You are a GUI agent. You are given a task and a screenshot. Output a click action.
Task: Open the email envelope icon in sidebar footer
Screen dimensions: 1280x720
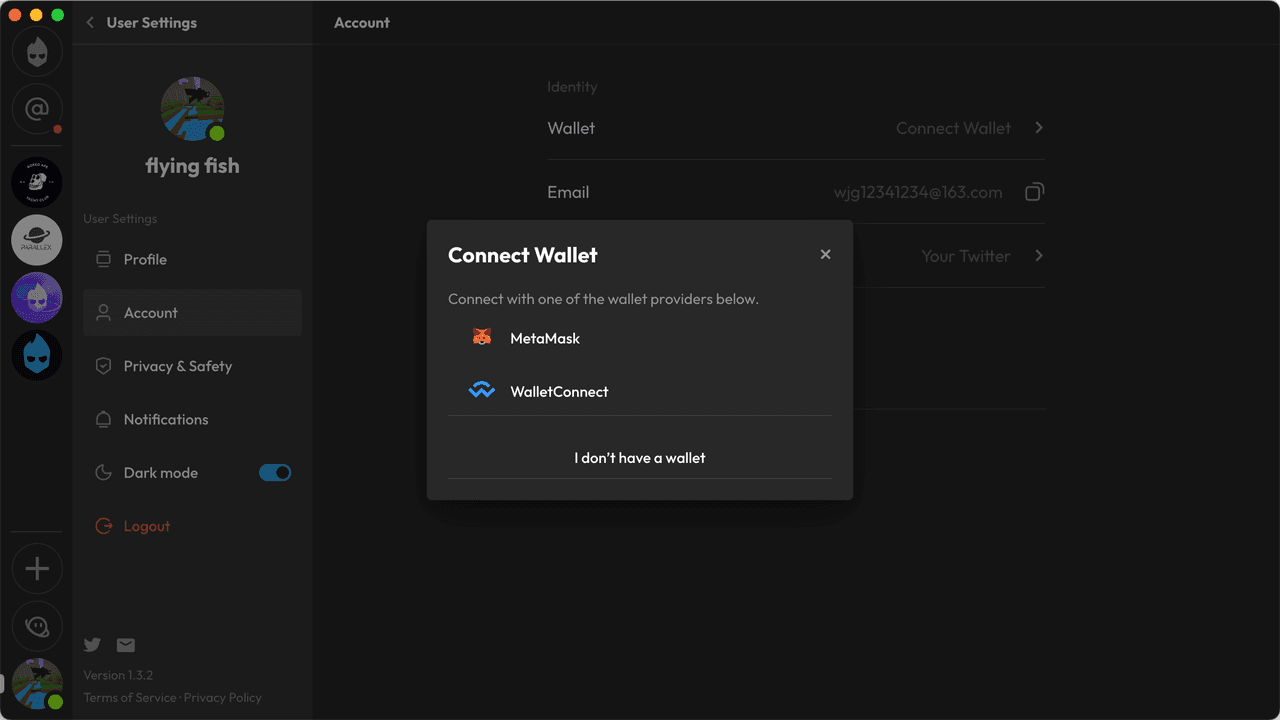coord(125,645)
